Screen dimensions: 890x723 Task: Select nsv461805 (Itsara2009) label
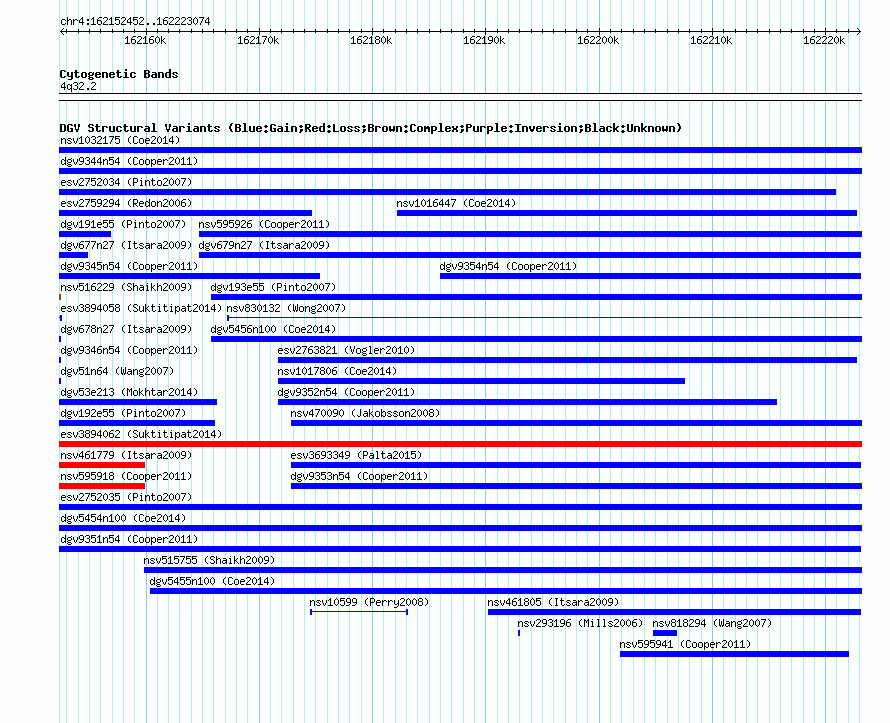click(x=553, y=602)
